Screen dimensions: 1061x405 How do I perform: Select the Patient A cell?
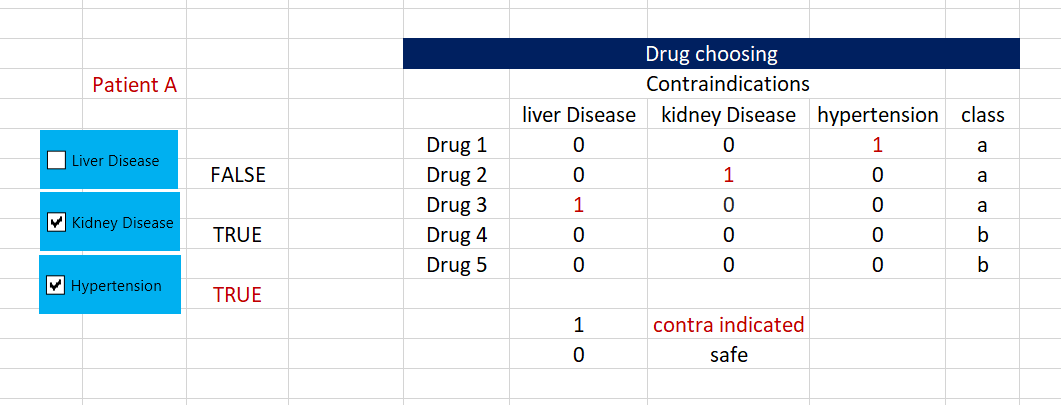point(134,85)
